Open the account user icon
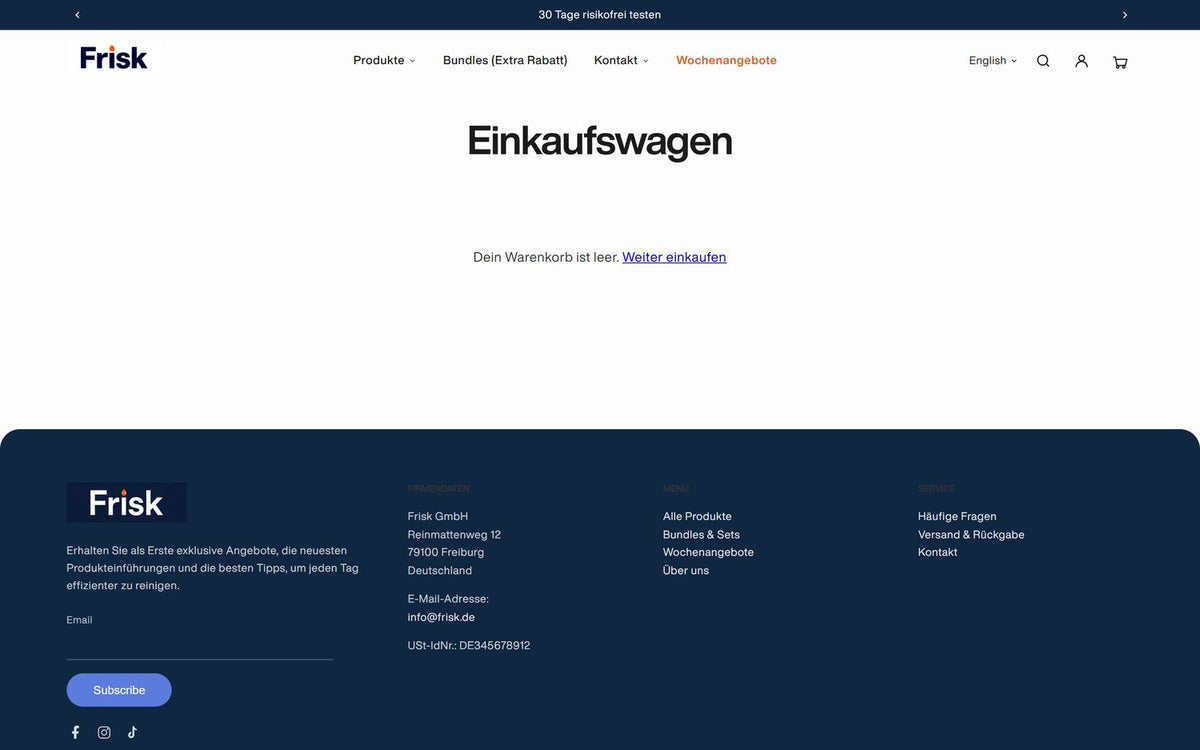 pos(1081,61)
